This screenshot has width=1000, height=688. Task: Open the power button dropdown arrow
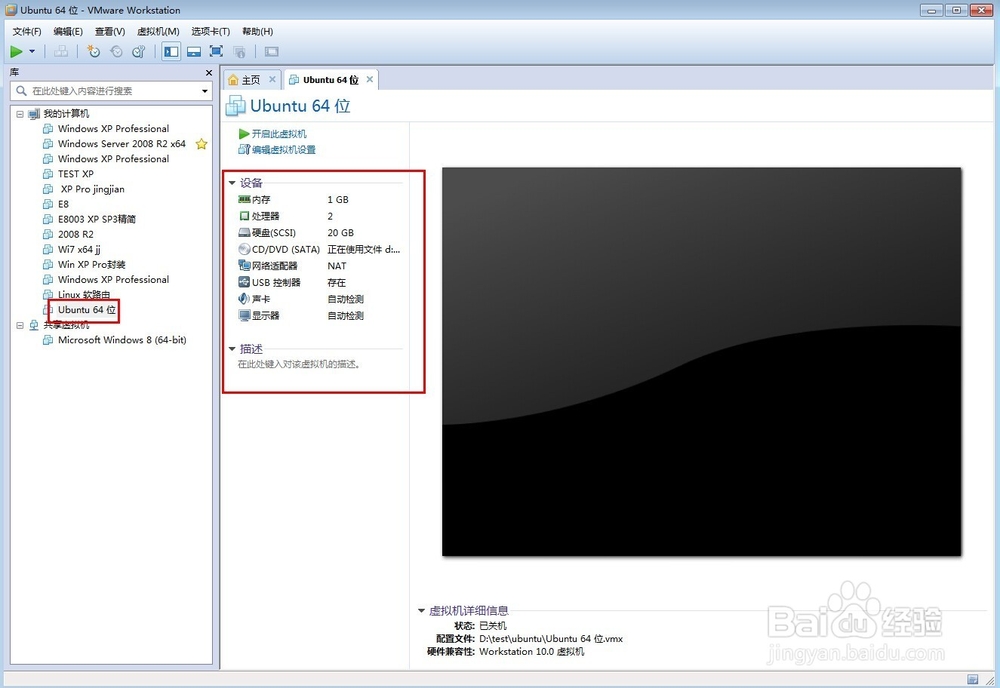(31, 51)
